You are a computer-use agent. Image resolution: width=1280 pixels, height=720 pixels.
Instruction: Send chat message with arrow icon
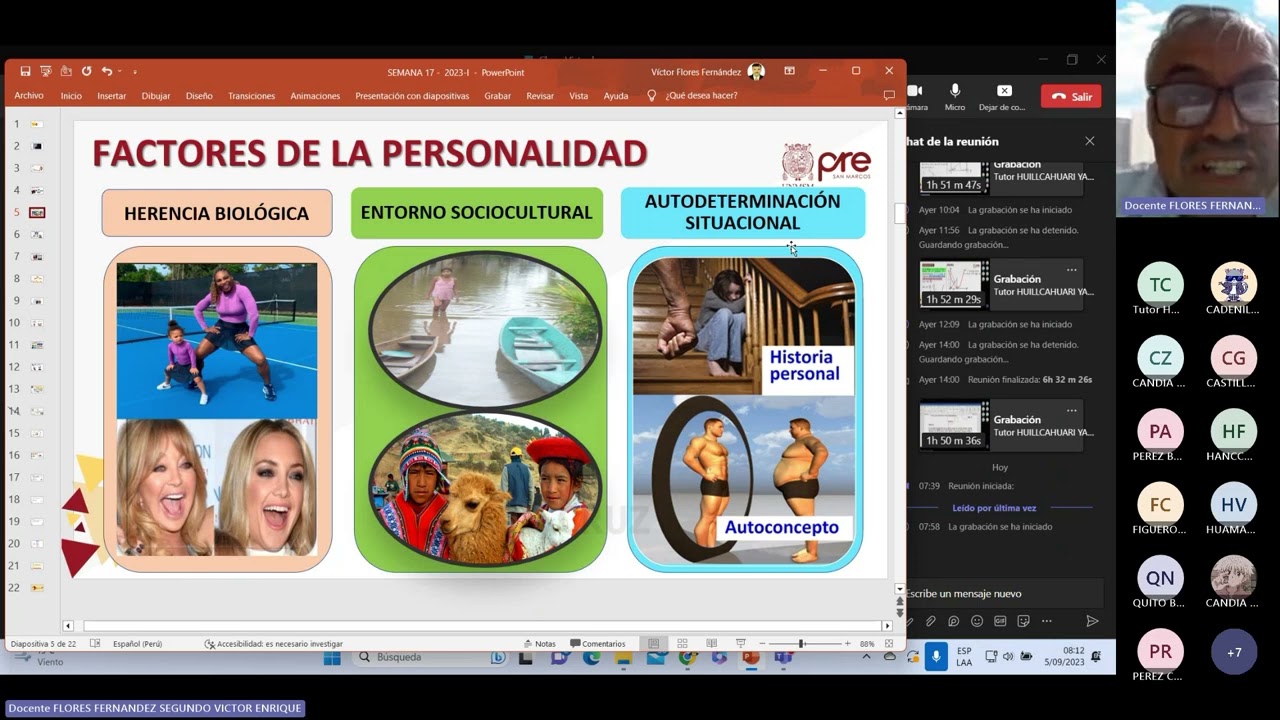(x=1092, y=621)
